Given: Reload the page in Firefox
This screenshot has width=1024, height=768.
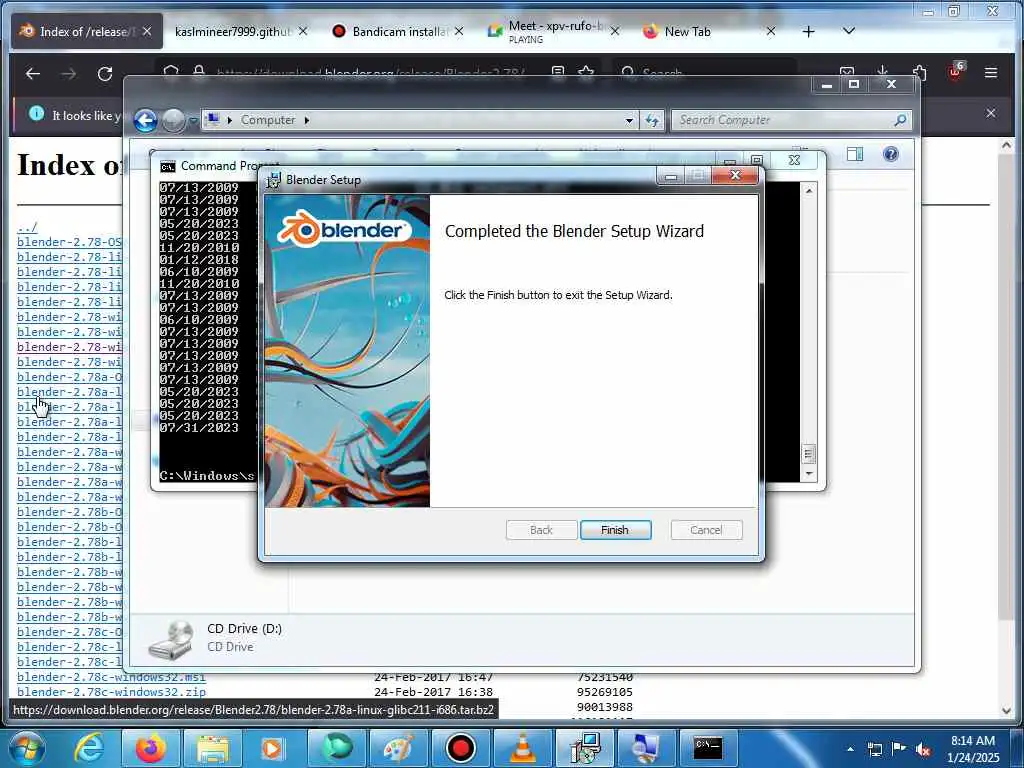Looking at the screenshot, I should point(105,74).
